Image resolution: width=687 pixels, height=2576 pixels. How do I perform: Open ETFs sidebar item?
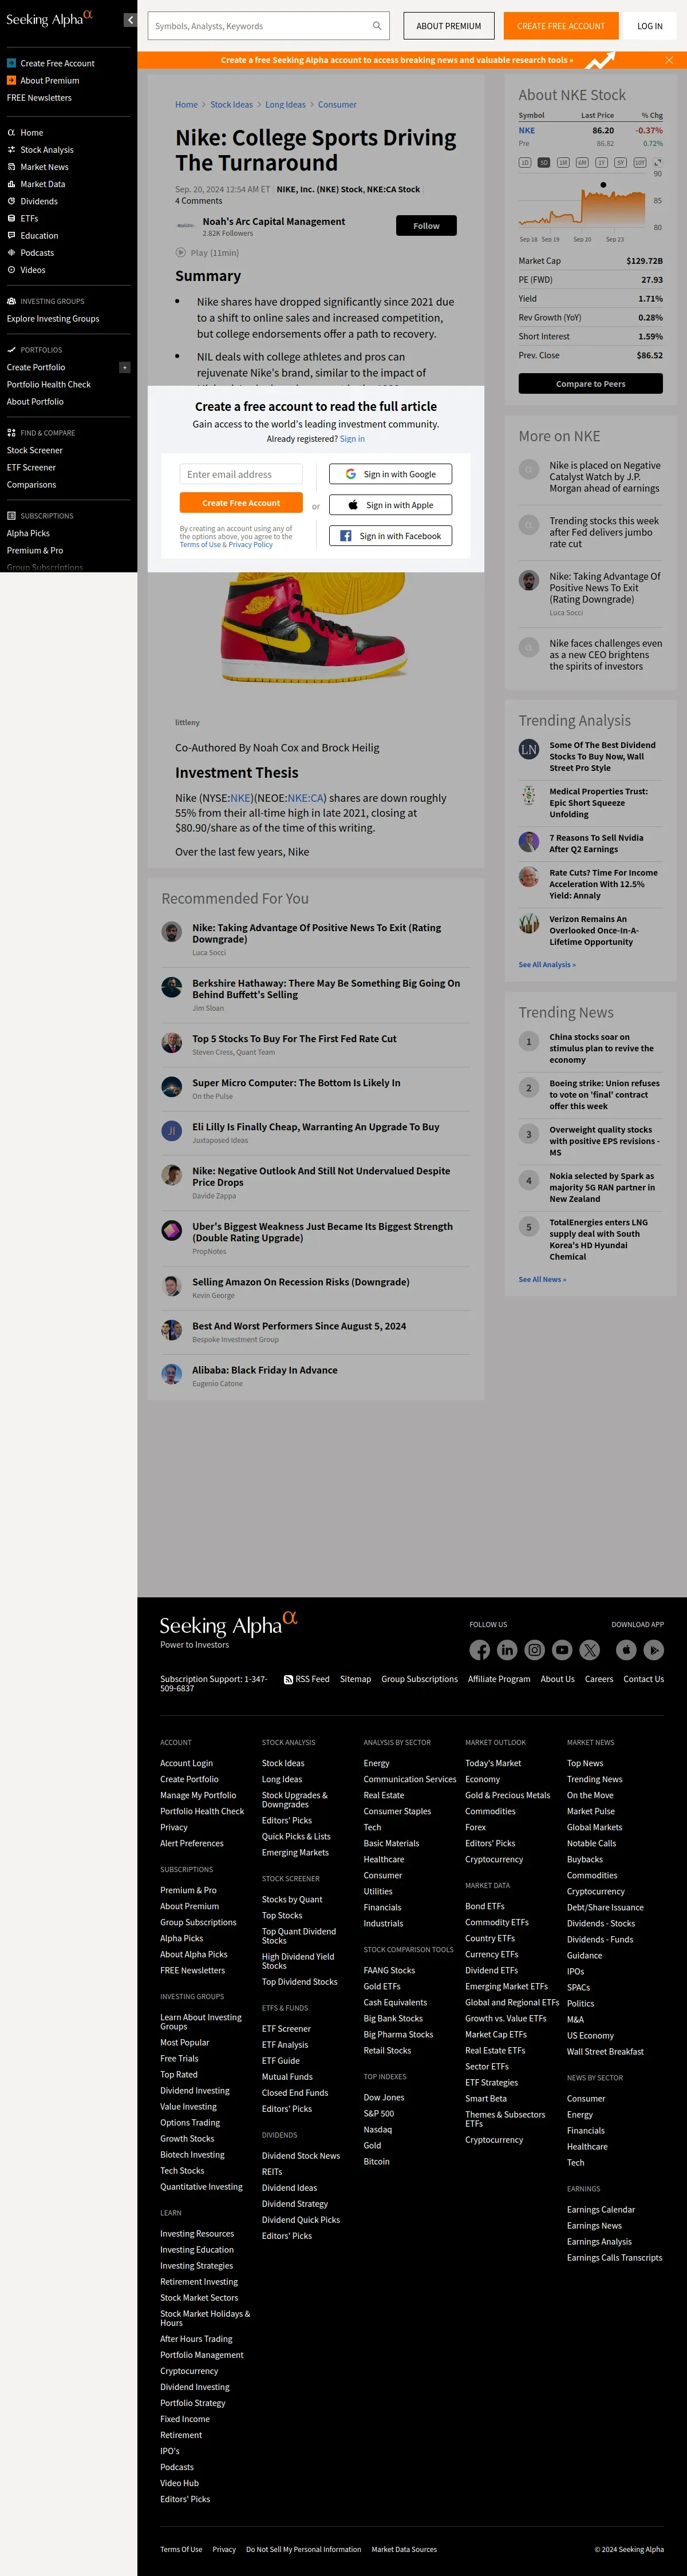(x=29, y=218)
